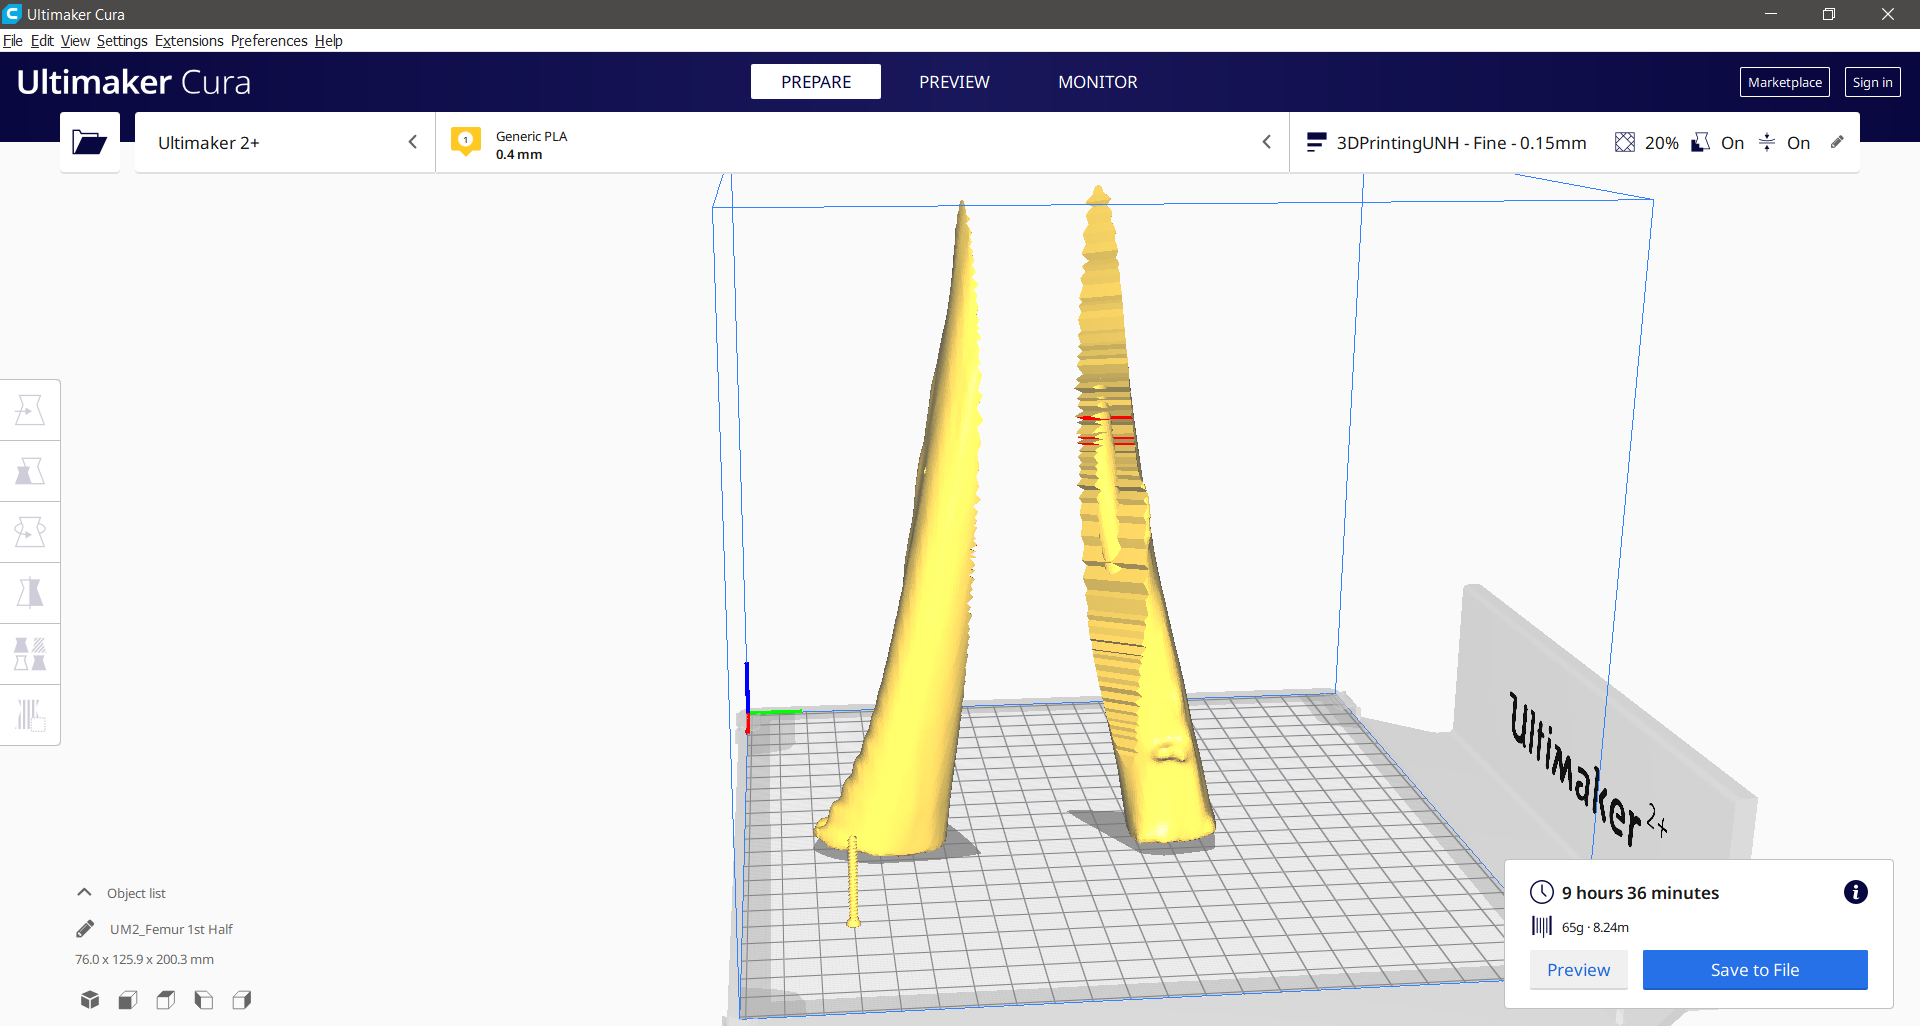
Task: Click the print profile layers icon
Action: pos(1316,142)
